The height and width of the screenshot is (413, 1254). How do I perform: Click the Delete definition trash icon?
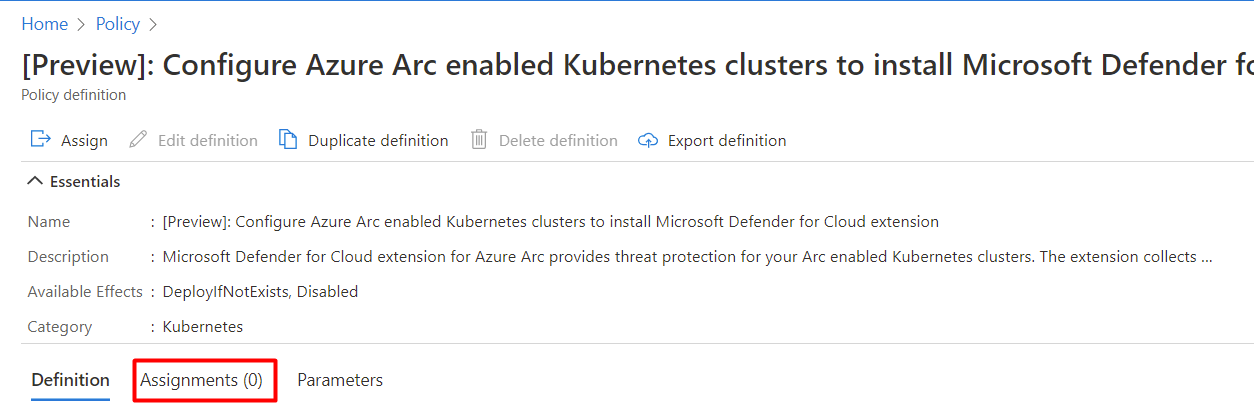click(479, 140)
